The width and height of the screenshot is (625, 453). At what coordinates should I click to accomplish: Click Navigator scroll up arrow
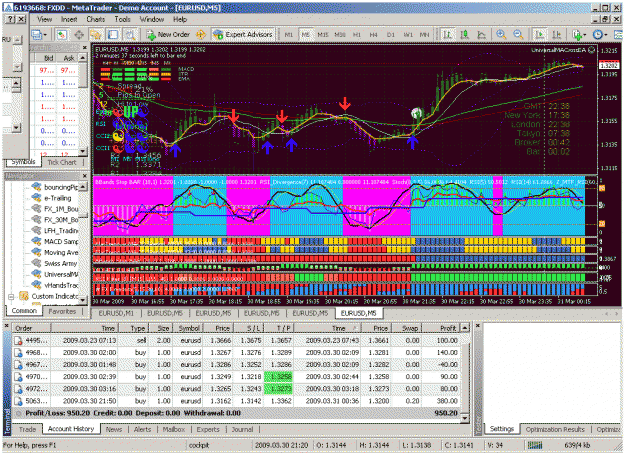coord(83,186)
